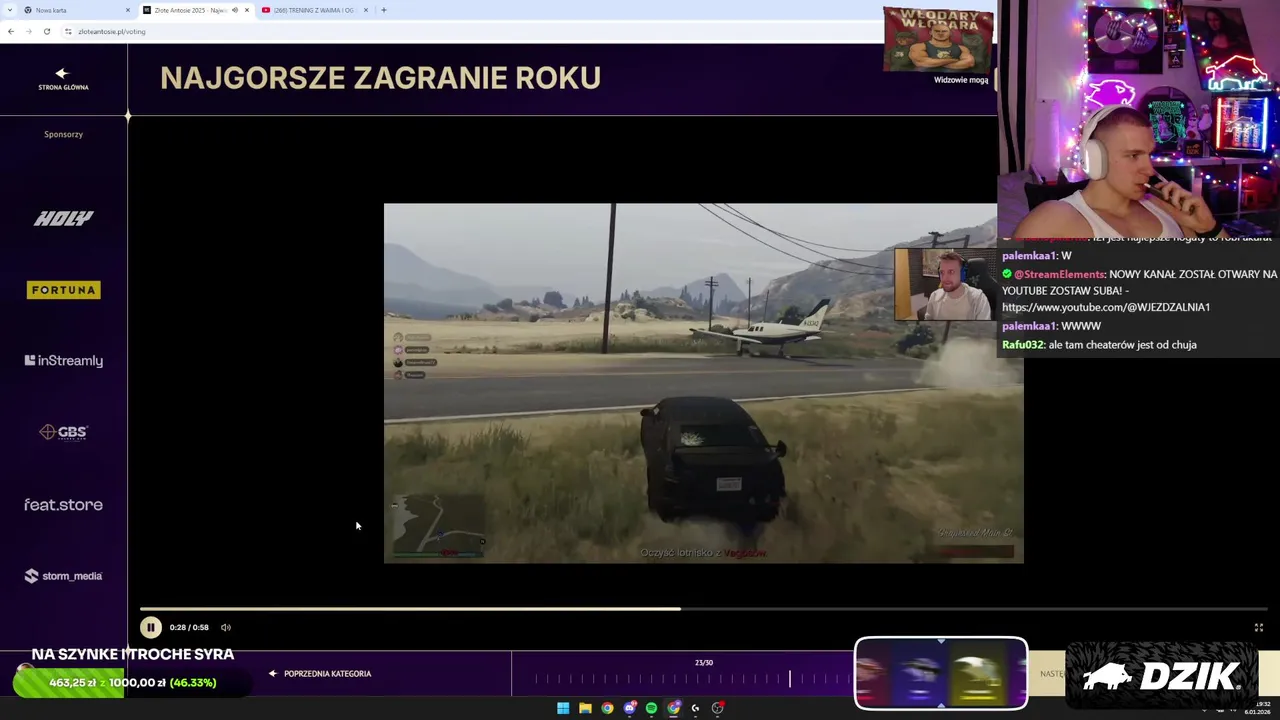Go back via Strona Główna arrow
The height and width of the screenshot is (720, 1280).
pyautogui.click(x=63, y=79)
